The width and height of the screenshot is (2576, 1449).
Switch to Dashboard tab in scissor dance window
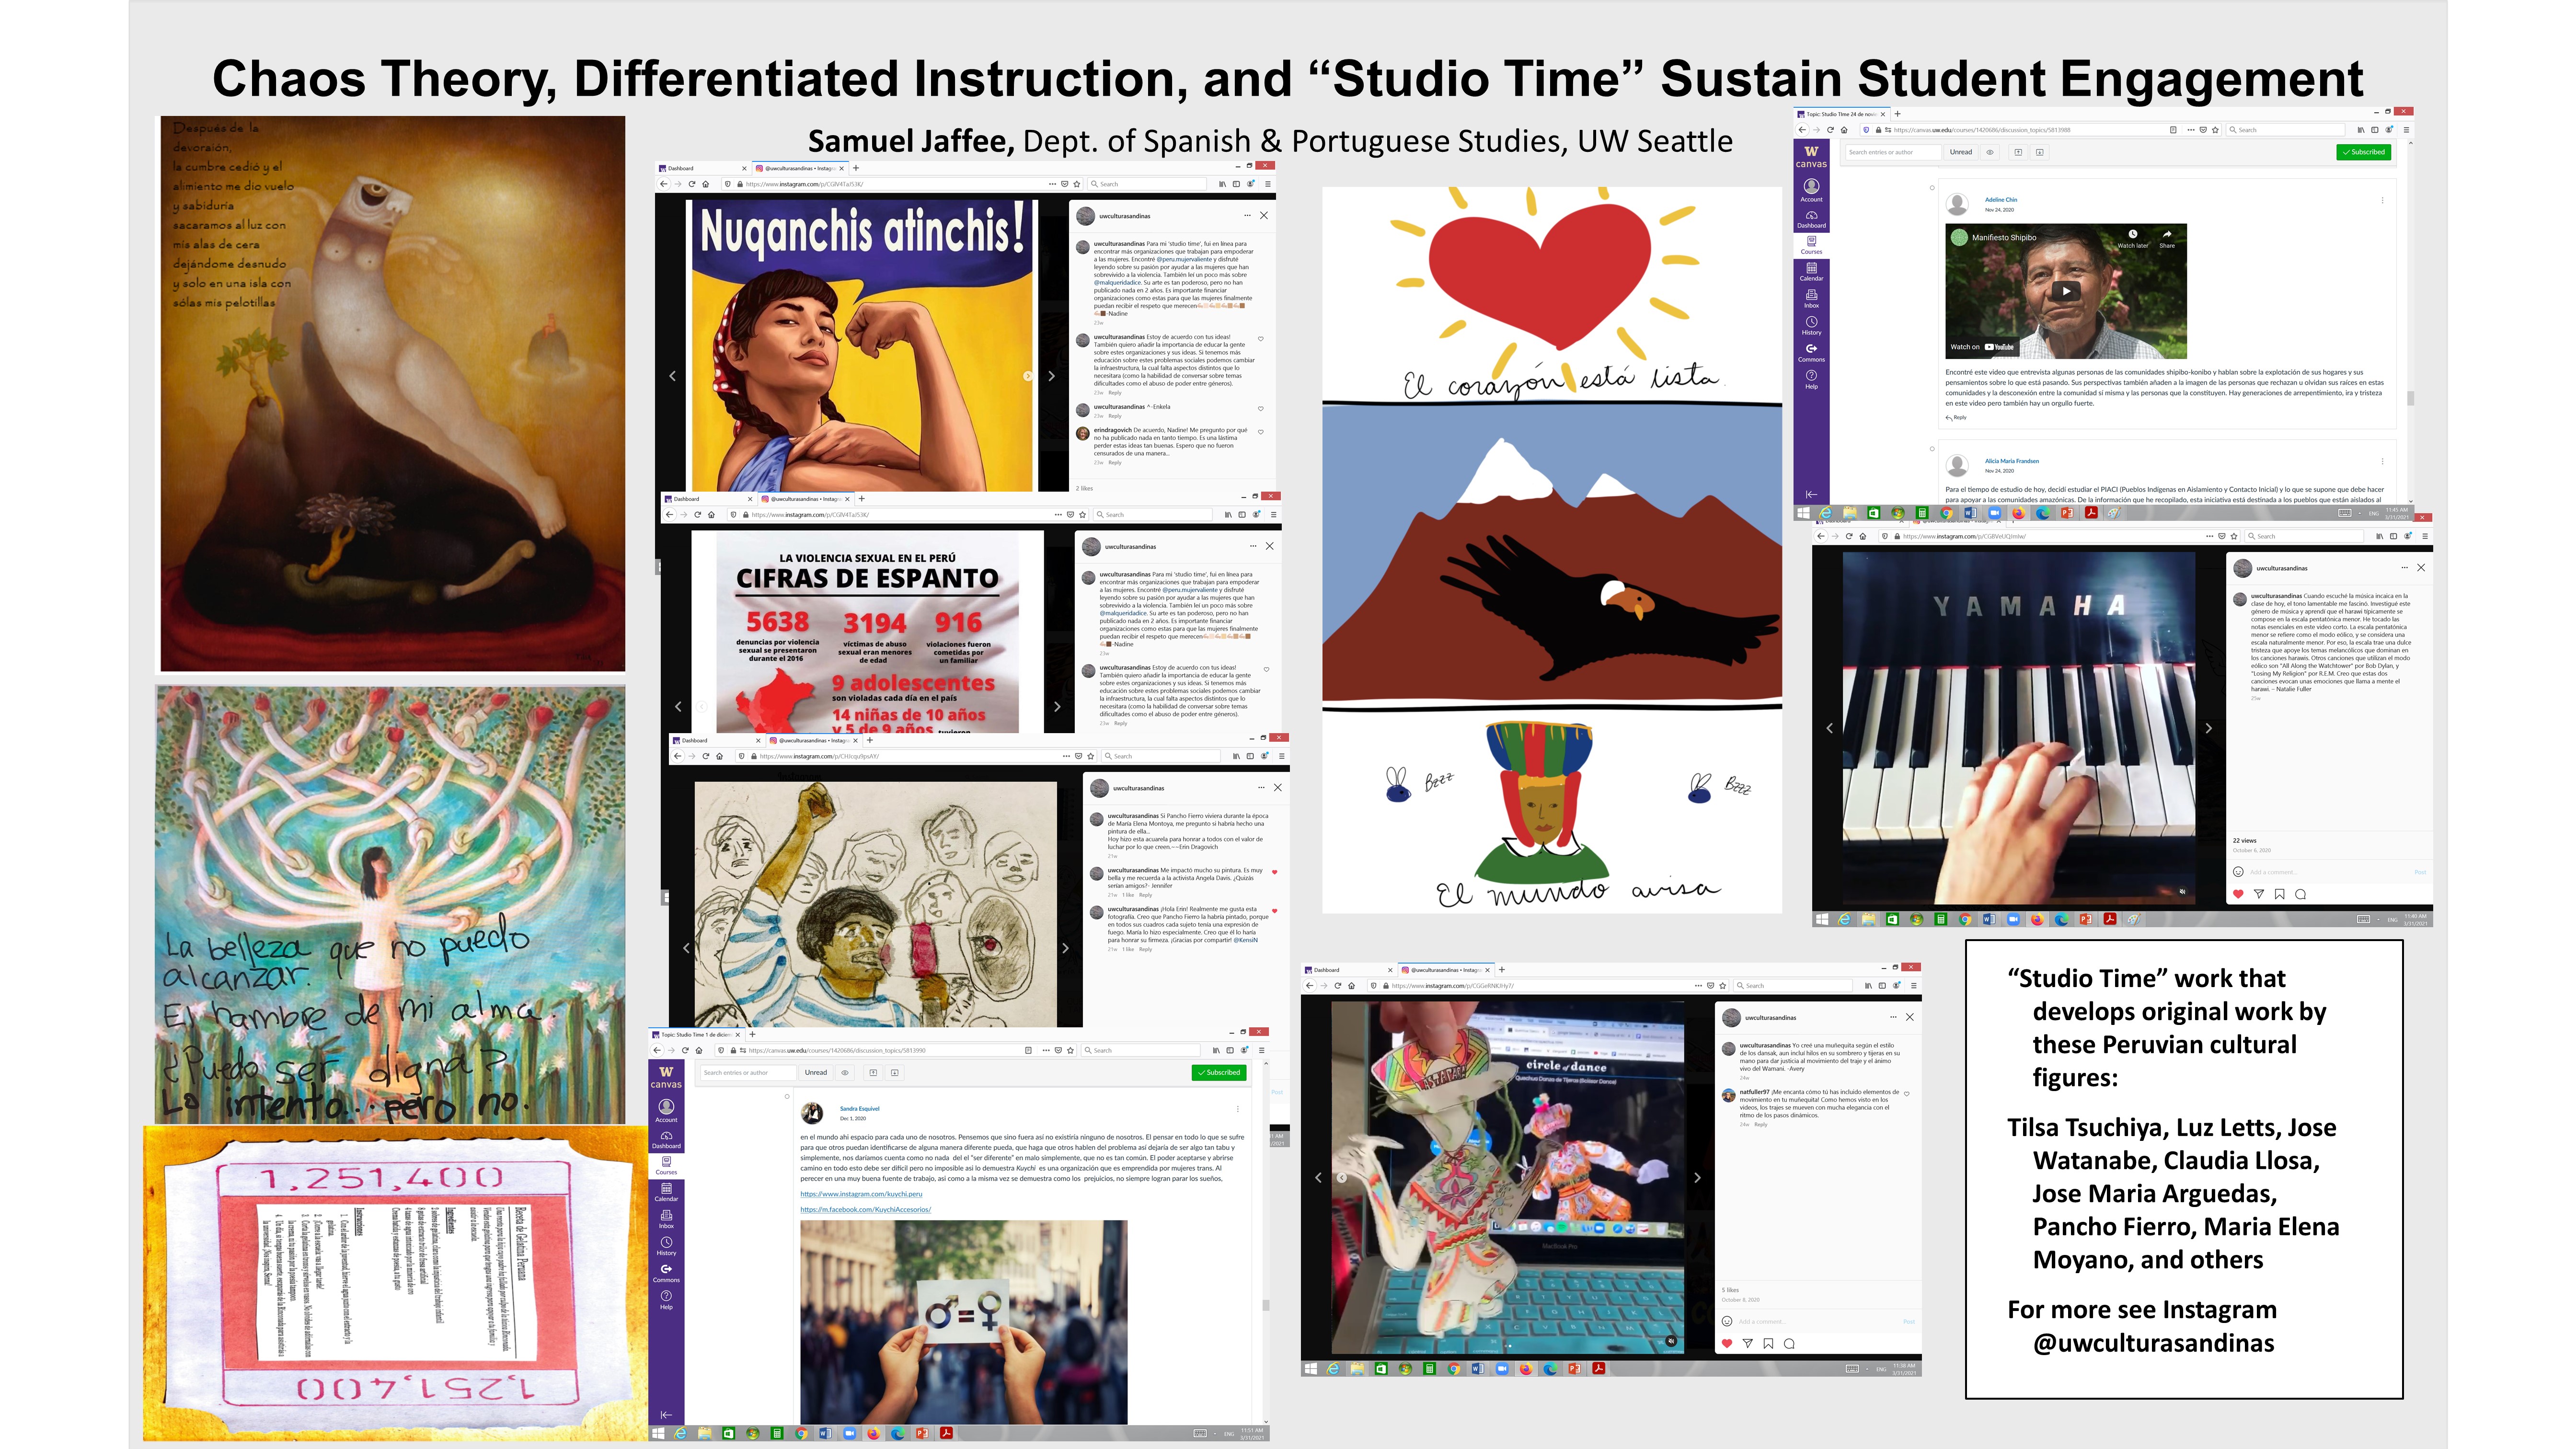[x=1328, y=970]
